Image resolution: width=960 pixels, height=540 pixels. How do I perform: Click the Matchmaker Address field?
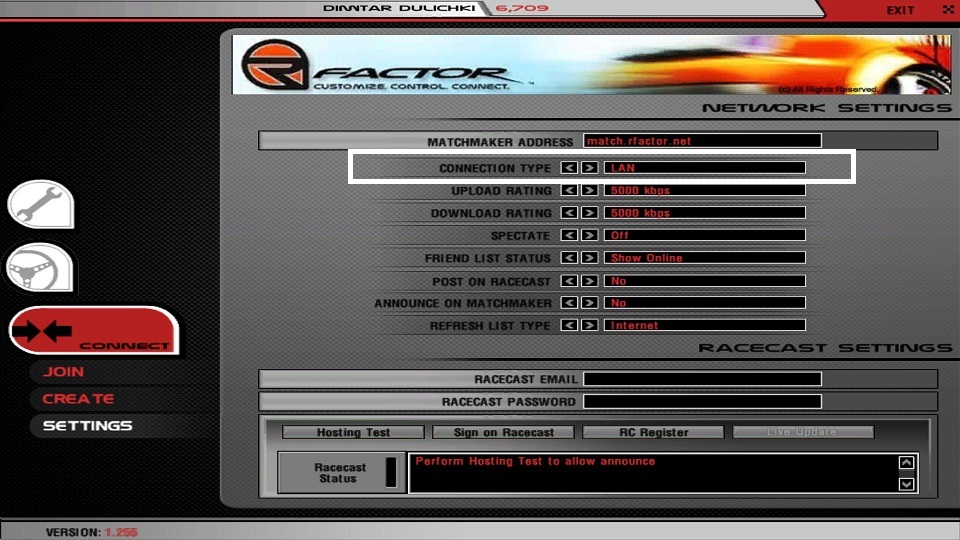point(702,141)
